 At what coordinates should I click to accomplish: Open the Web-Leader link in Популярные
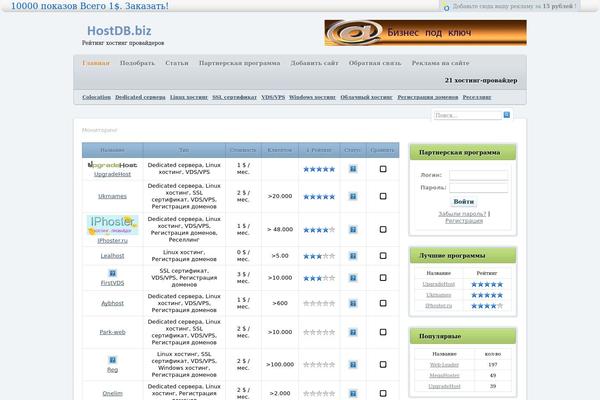tap(444, 365)
